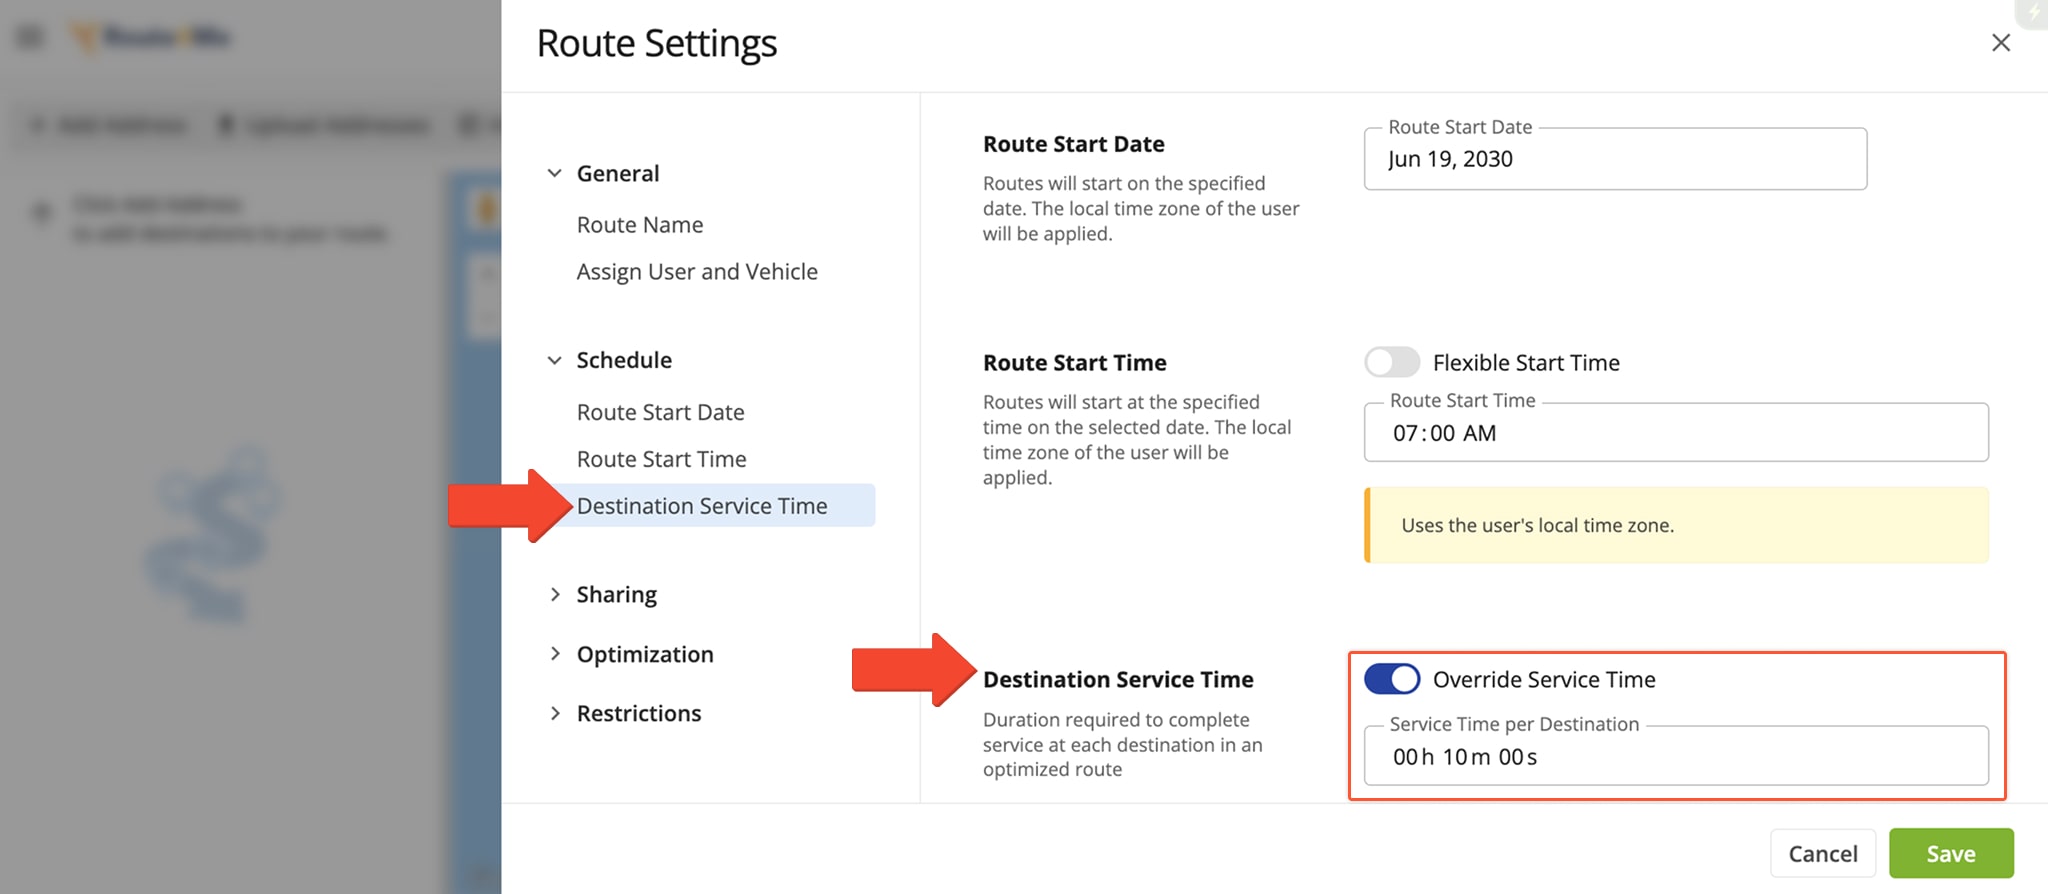This screenshot has width=2048, height=894.
Task: Click 'Uses the user's local time zone.' notice
Action: coord(1676,525)
